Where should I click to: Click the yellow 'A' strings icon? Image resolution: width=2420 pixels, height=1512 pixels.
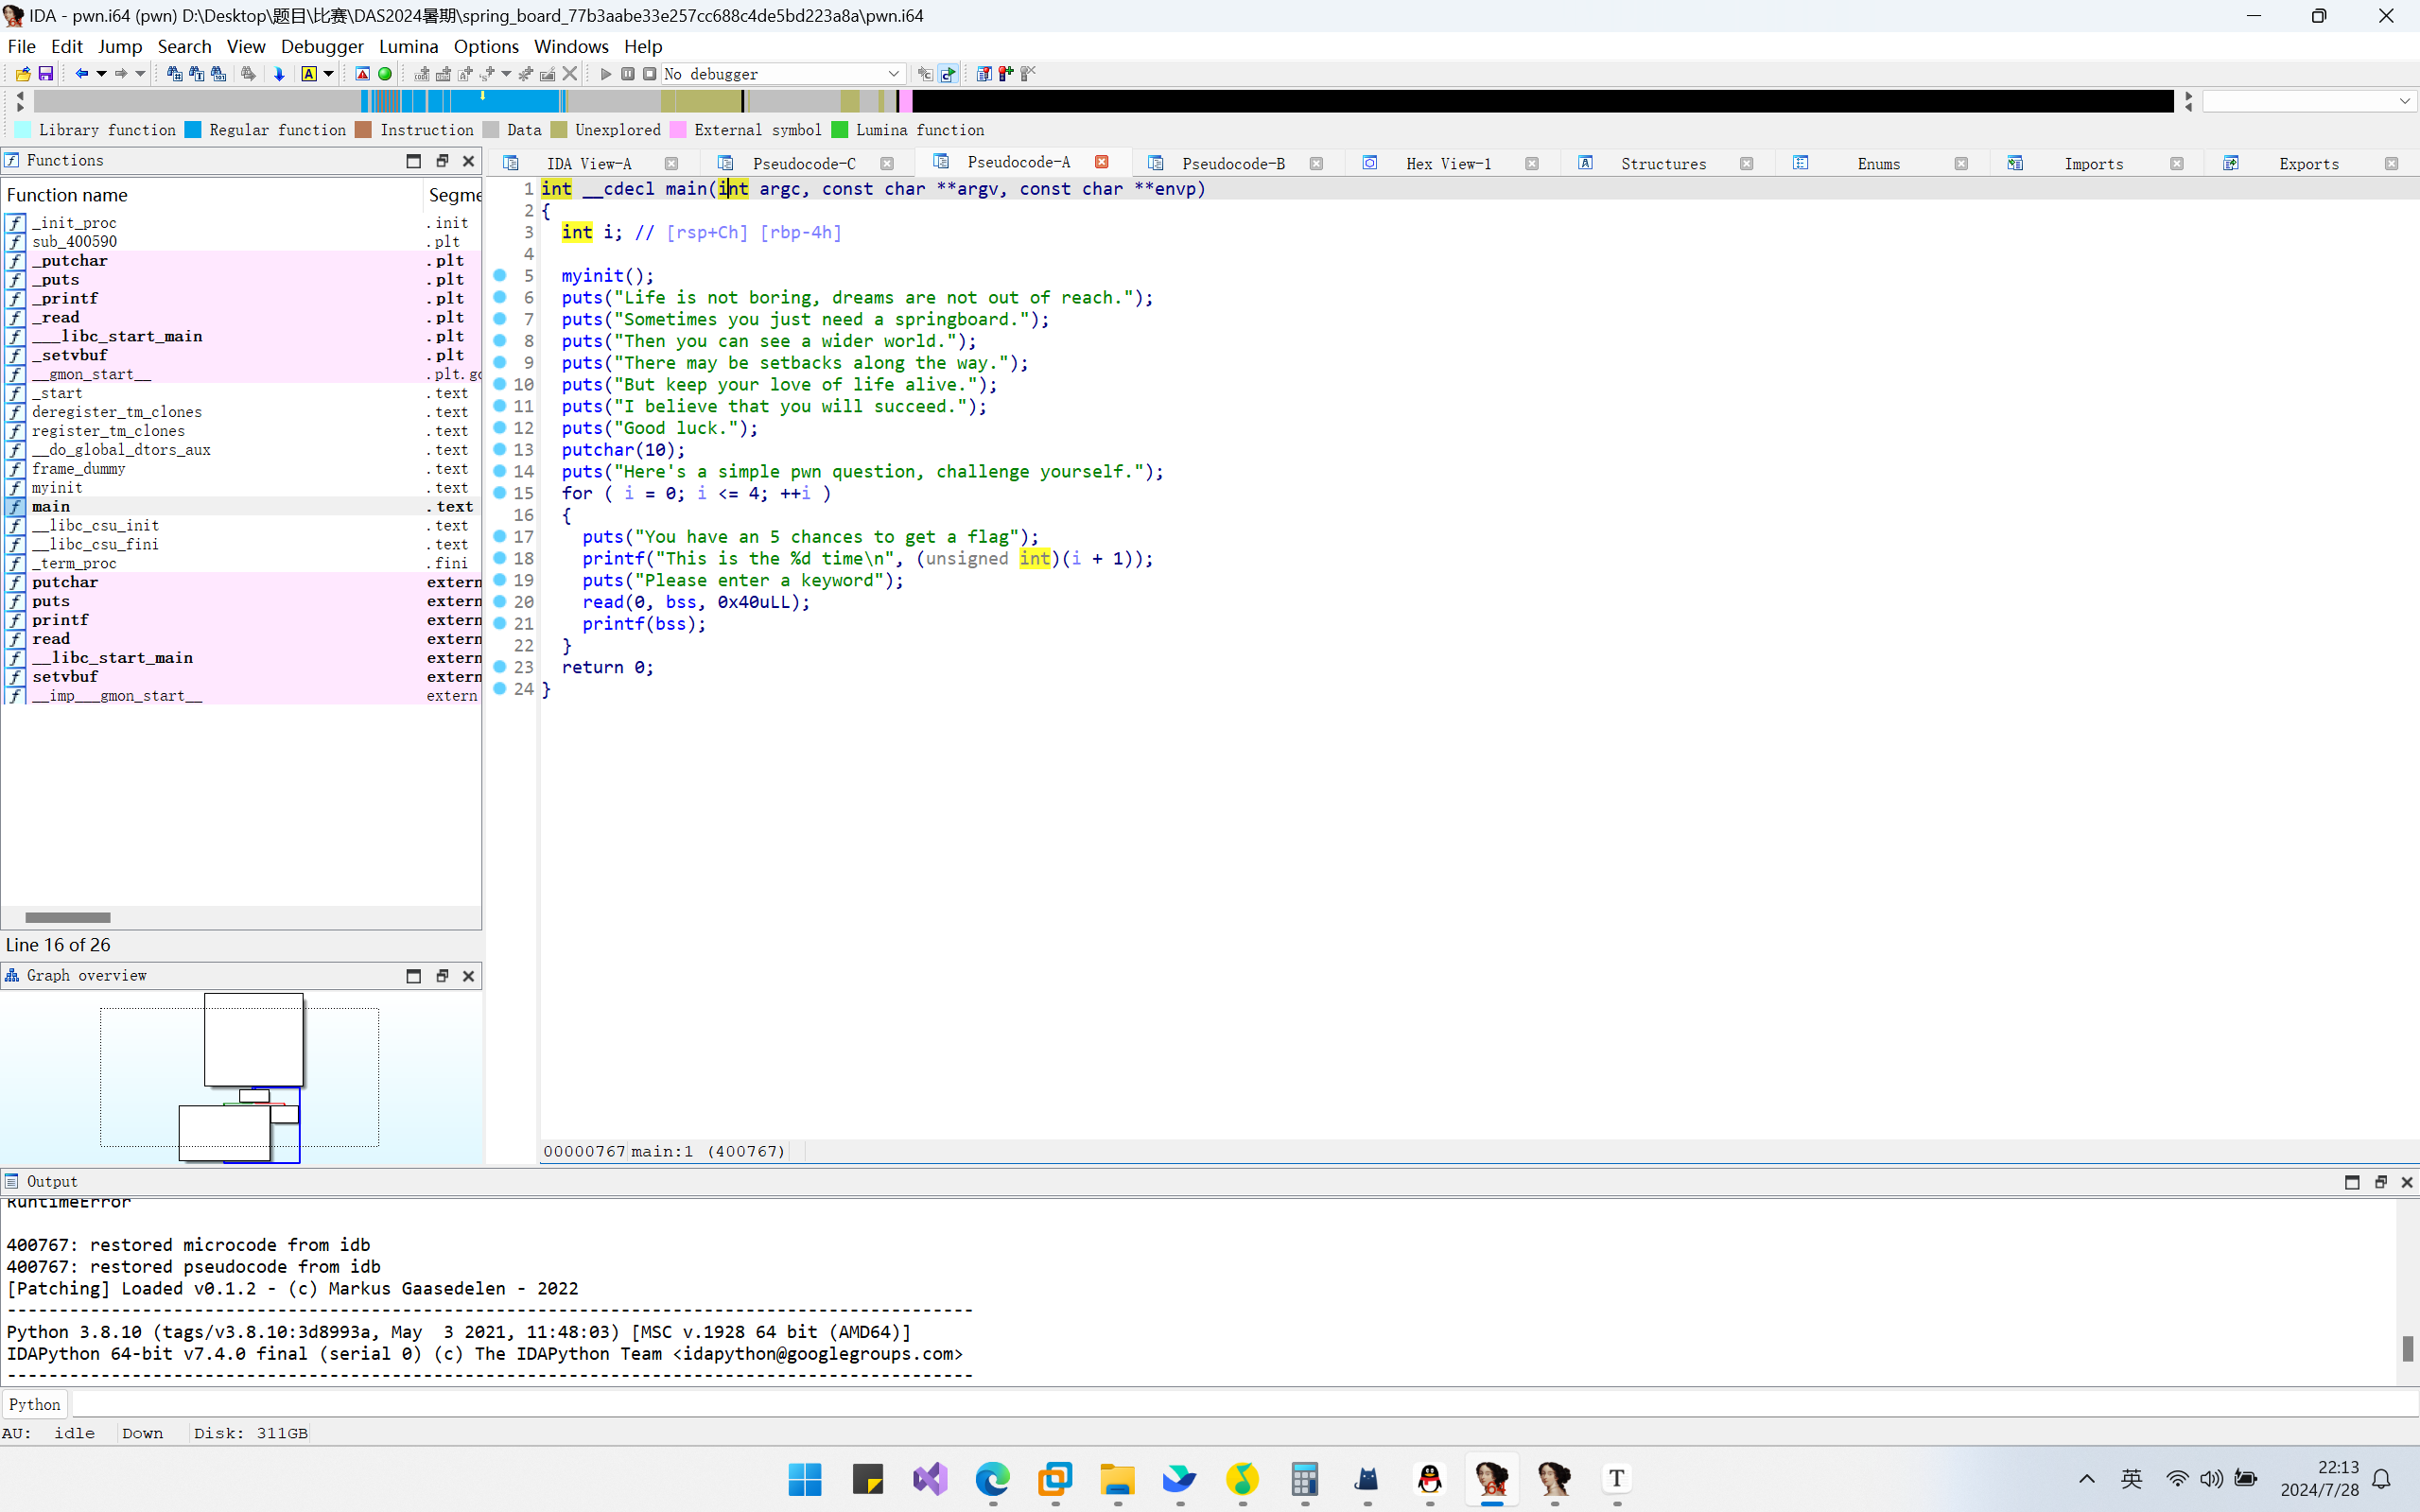309,74
